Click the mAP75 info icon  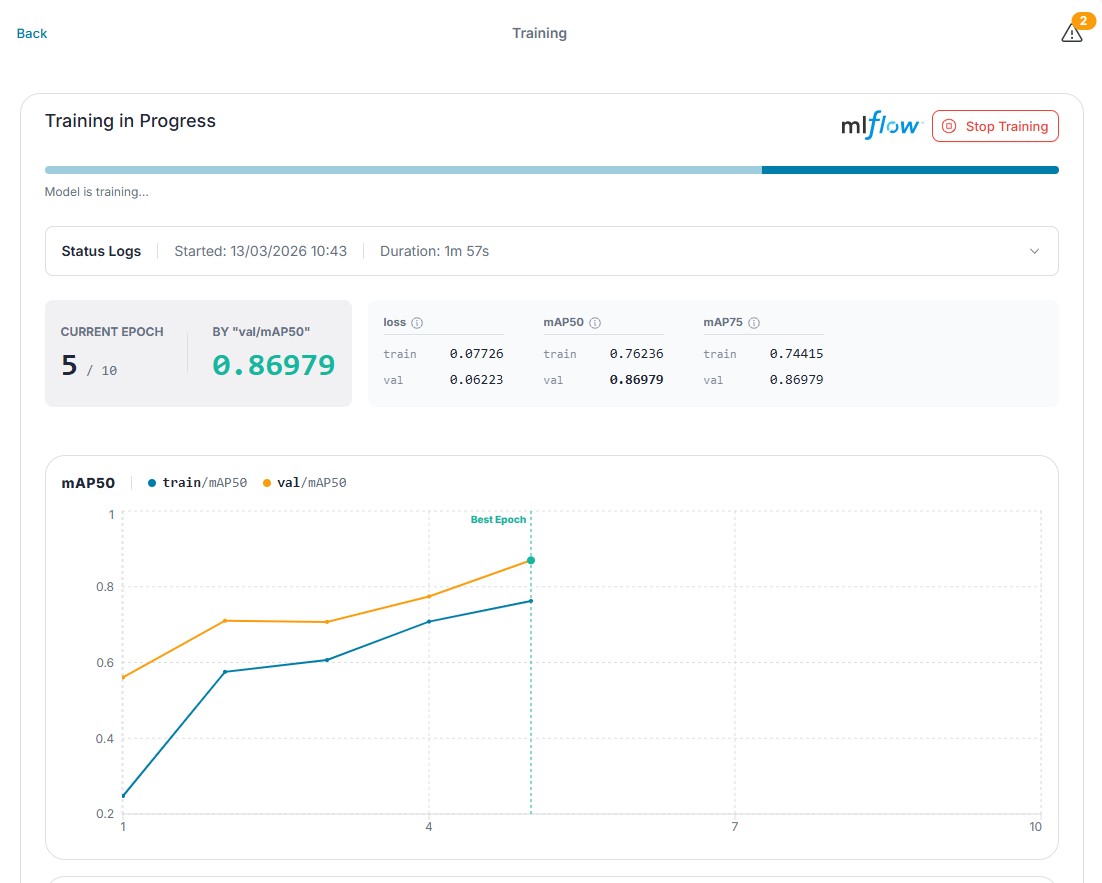point(753,323)
